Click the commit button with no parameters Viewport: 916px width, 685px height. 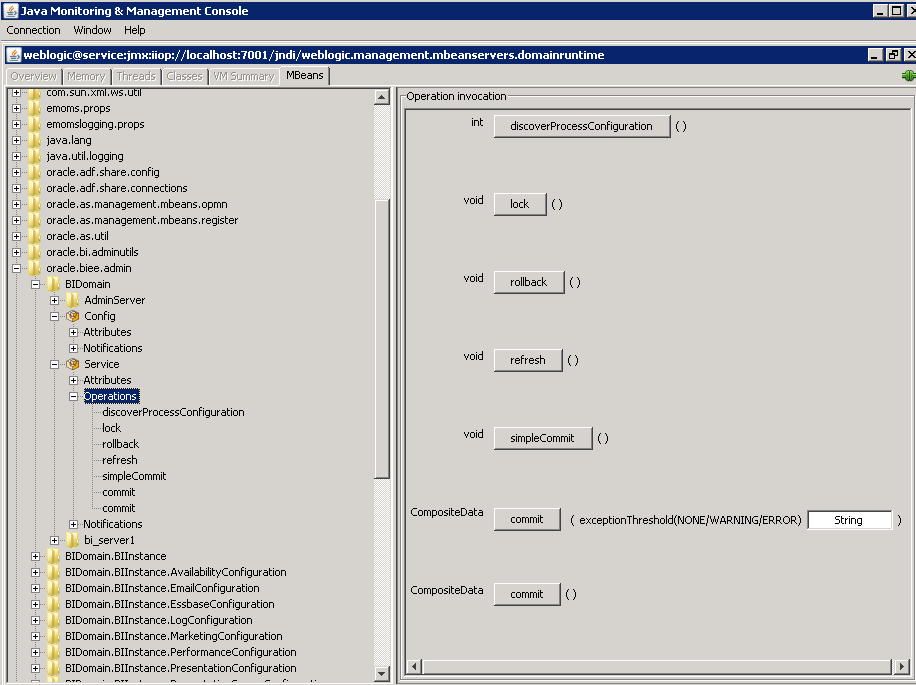[x=527, y=594]
